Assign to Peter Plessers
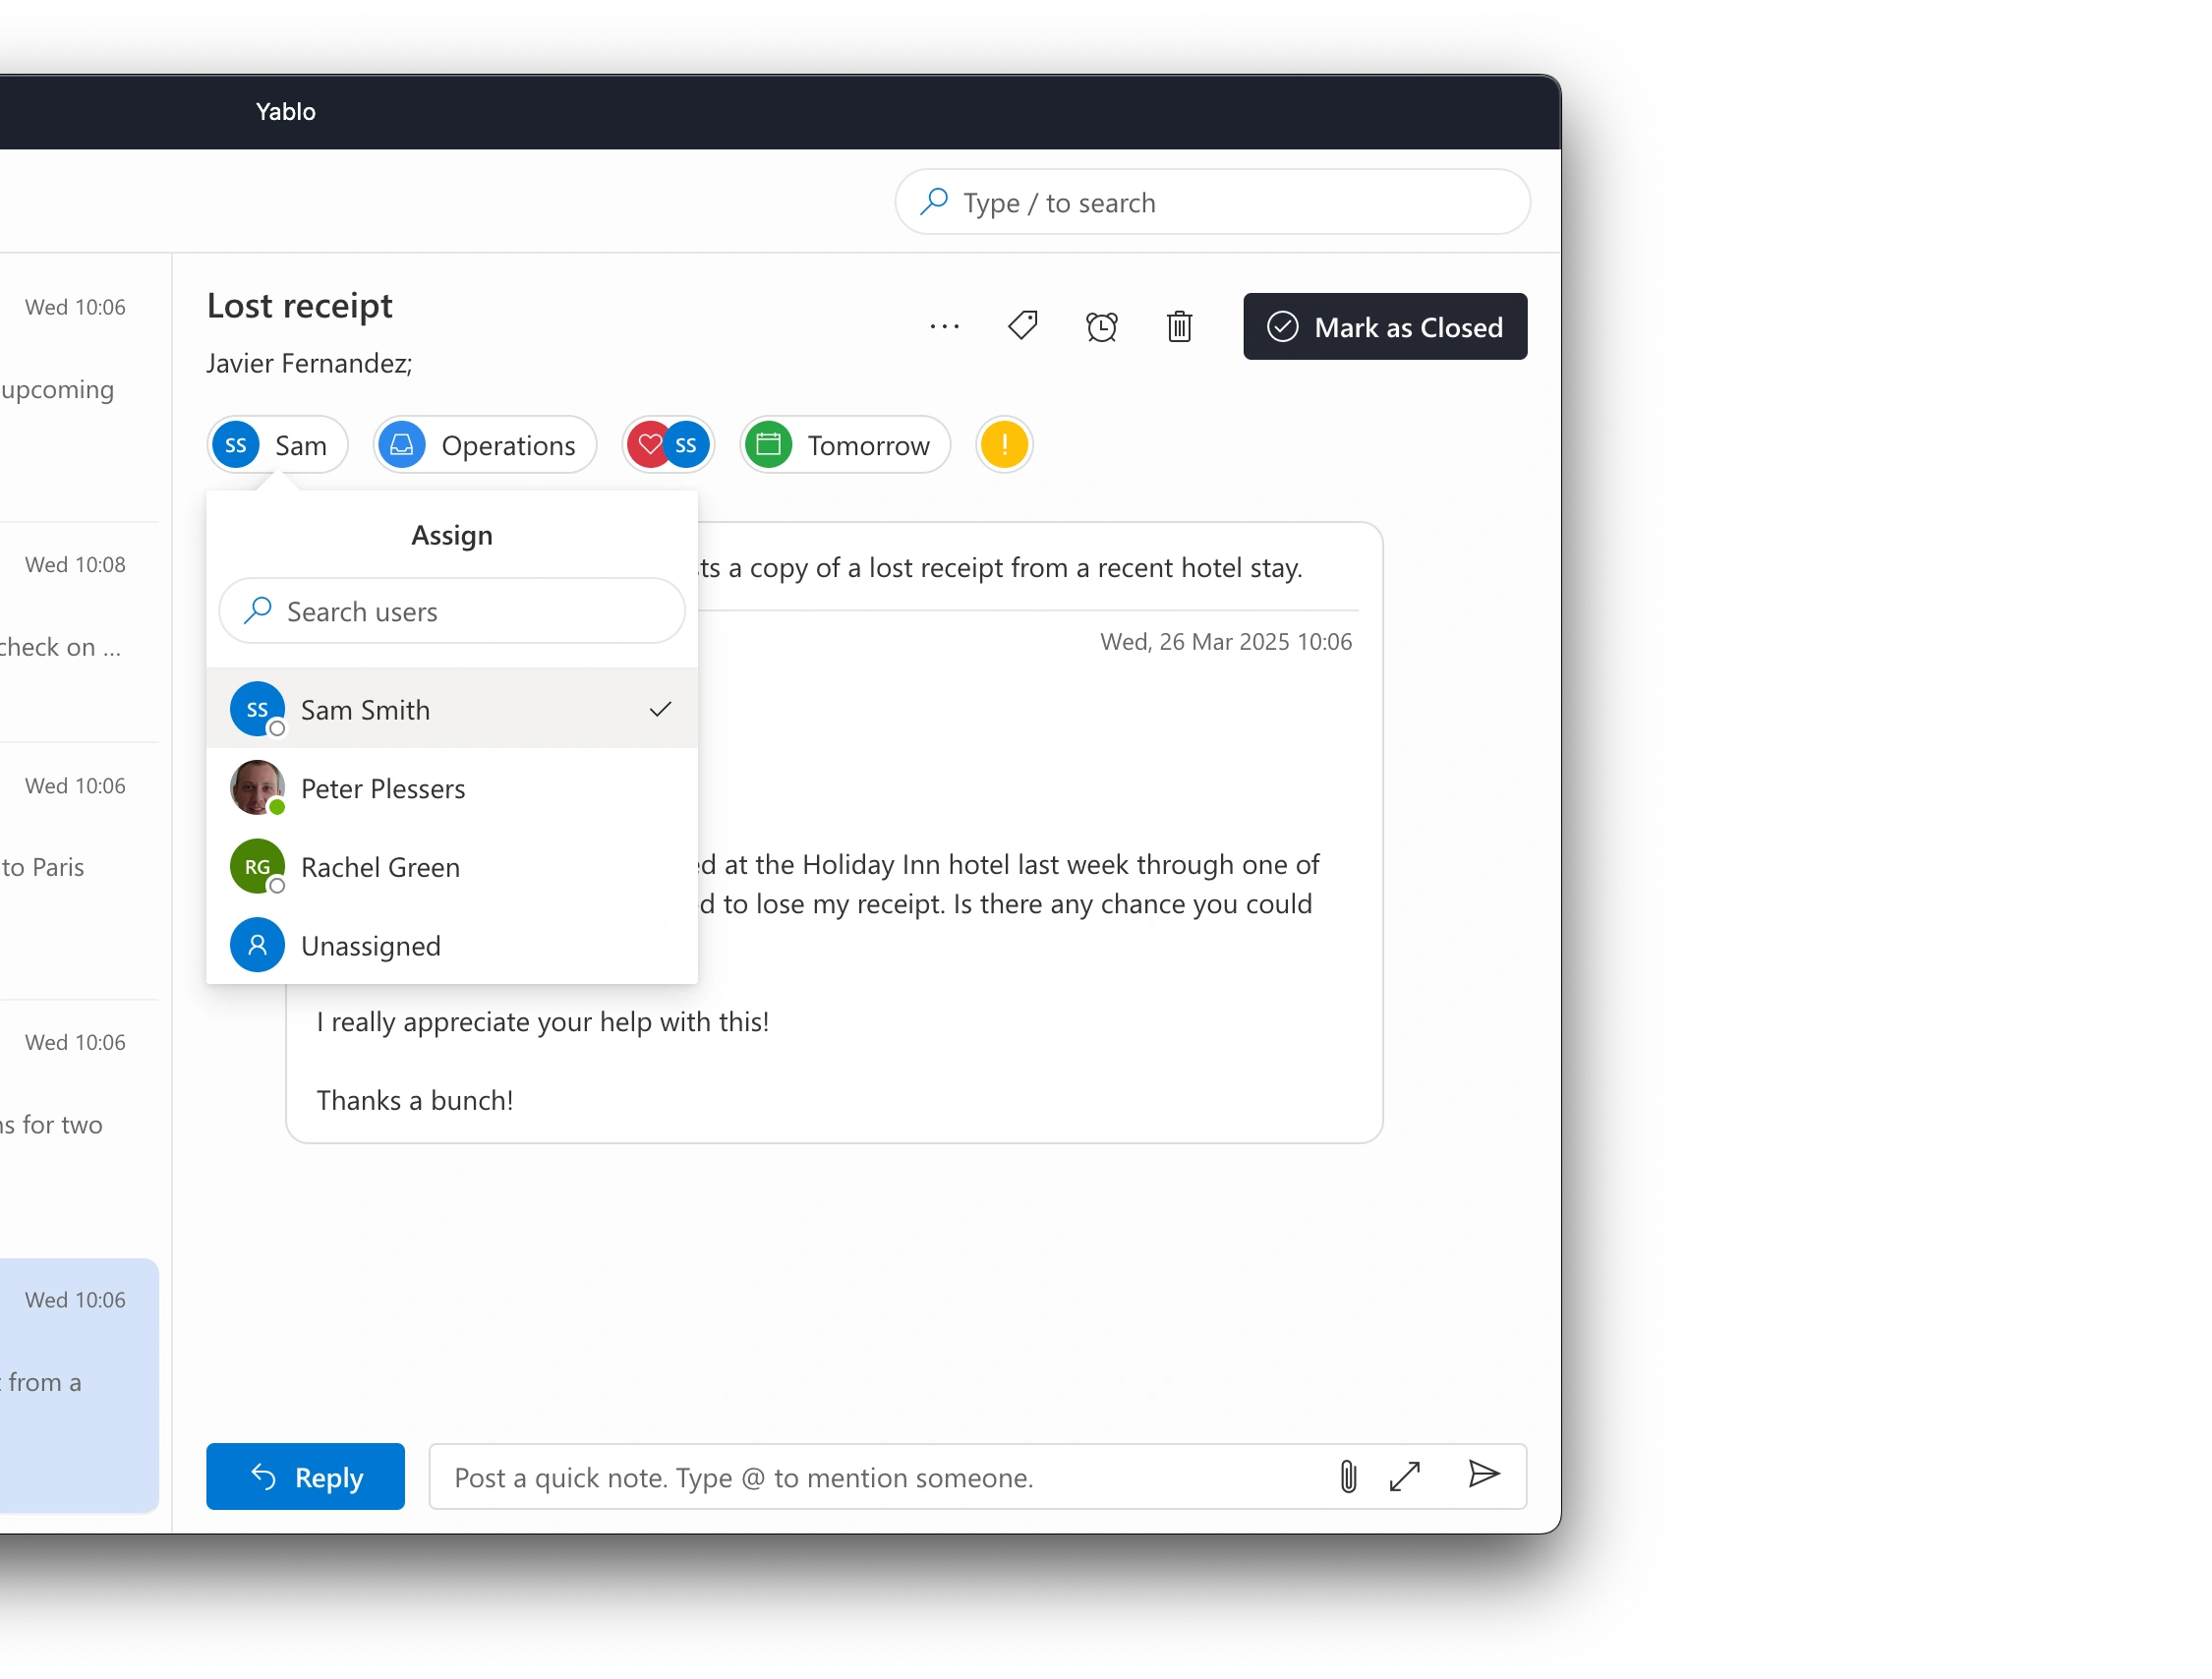Image resolution: width=2212 pixels, height=1679 pixels. [451, 788]
